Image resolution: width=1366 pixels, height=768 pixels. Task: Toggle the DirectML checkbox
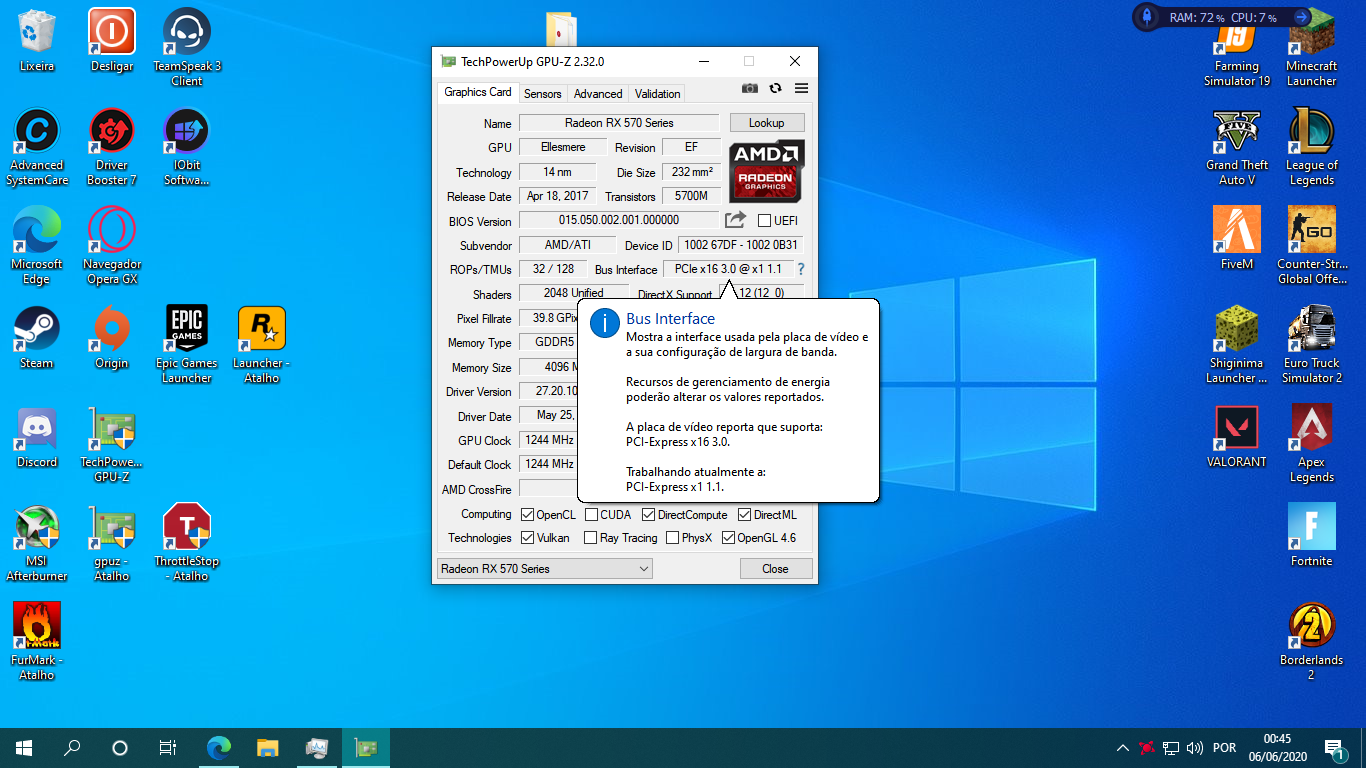[744, 515]
